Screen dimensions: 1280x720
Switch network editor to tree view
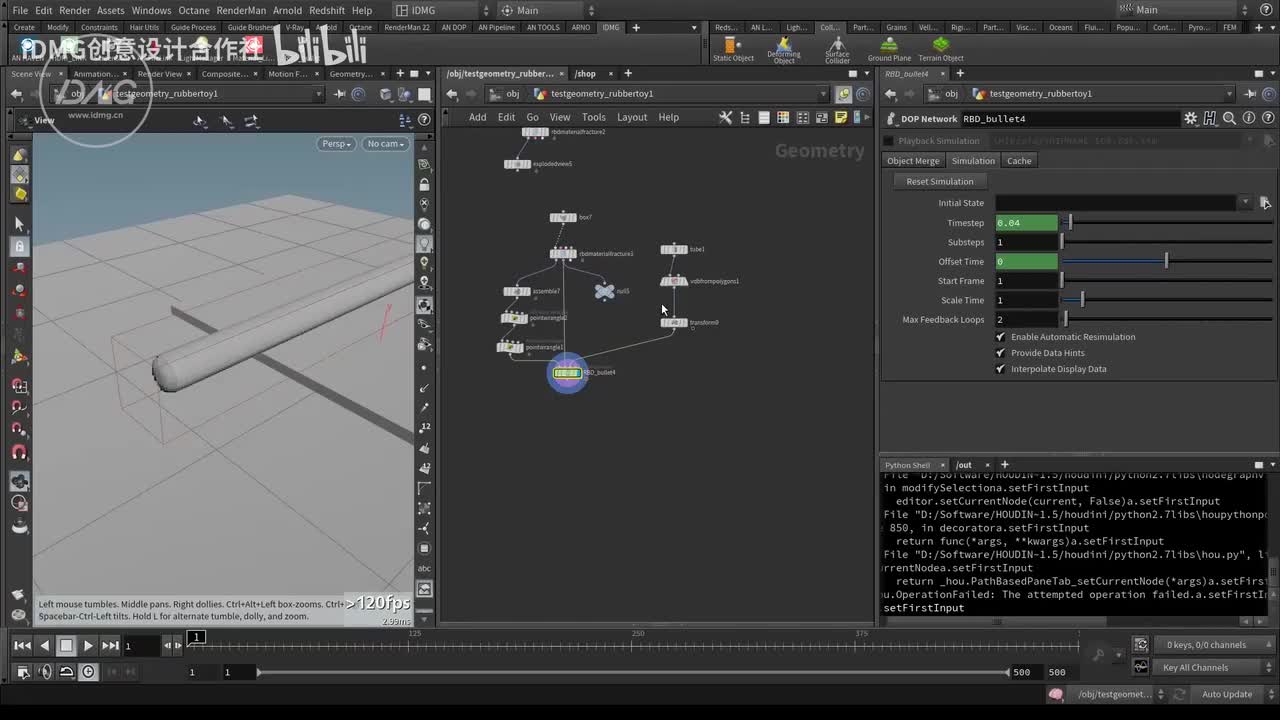click(745, 117)
